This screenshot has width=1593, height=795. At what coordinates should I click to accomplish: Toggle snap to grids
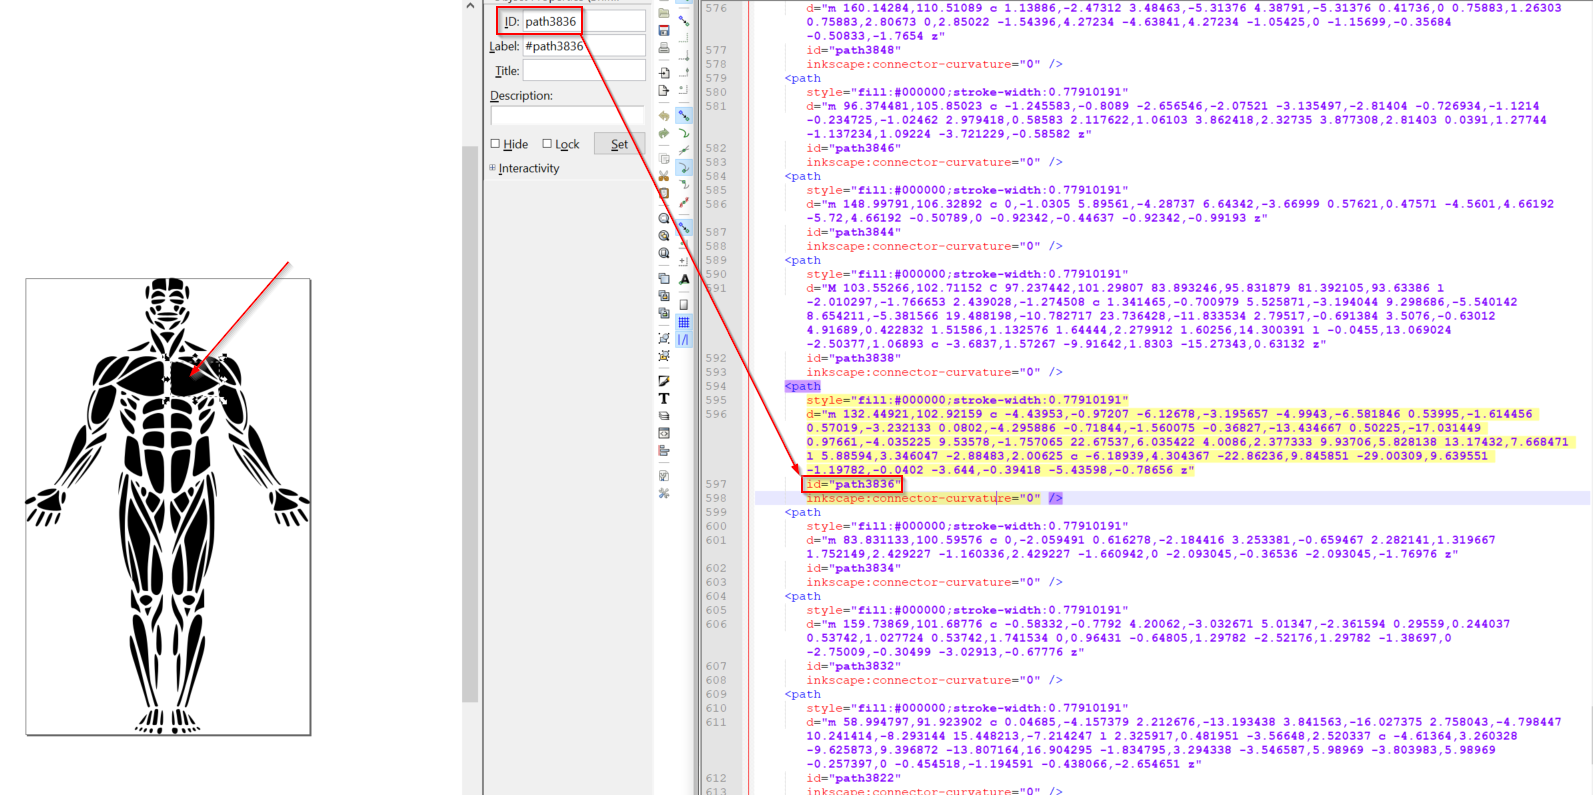click(684, 322)
